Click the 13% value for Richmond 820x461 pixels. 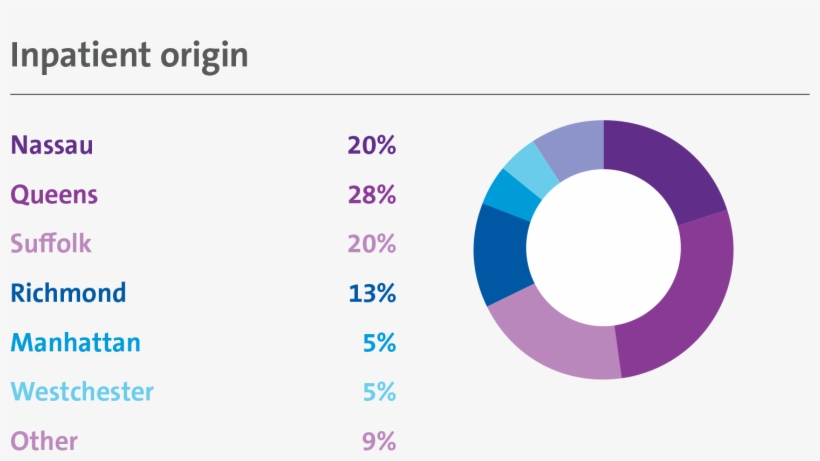(372, 294)
